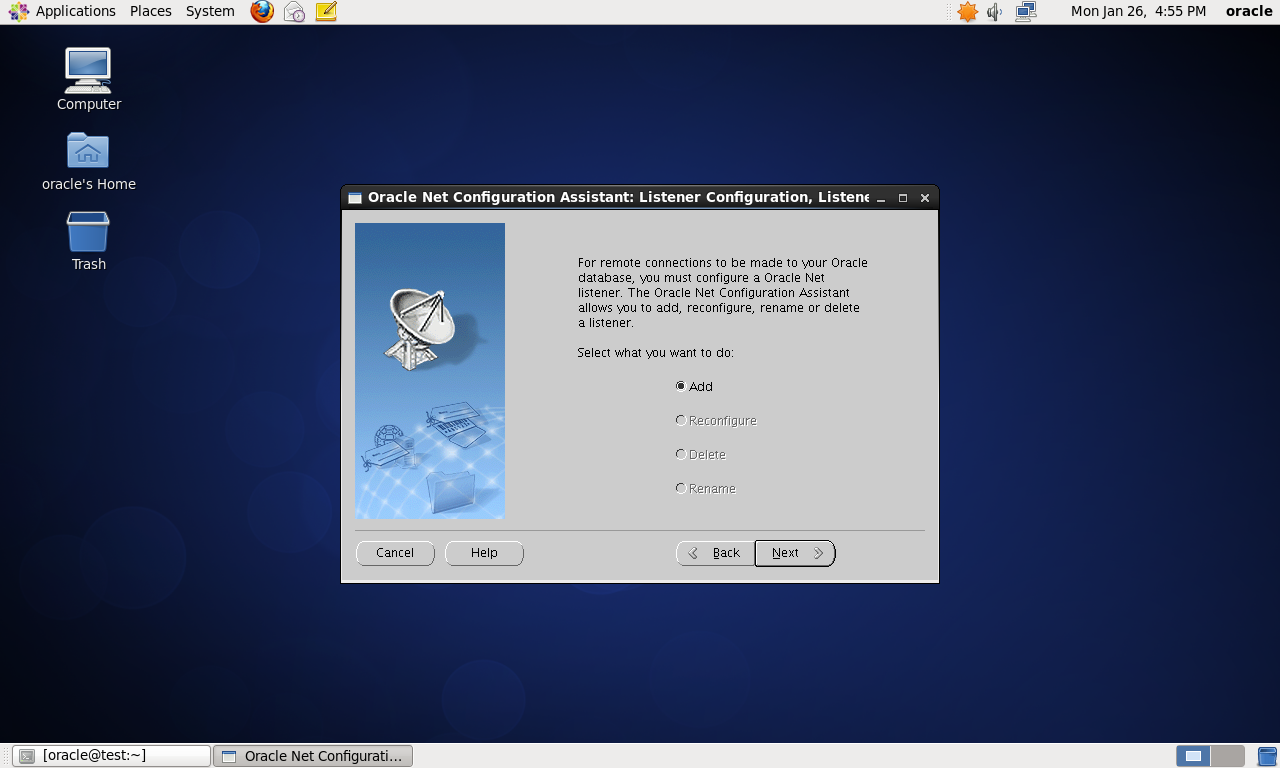Minimize the Oracle Net Configuration Assistant window
The height and width of the screenshot is (768, 1280).
(881, 198)
